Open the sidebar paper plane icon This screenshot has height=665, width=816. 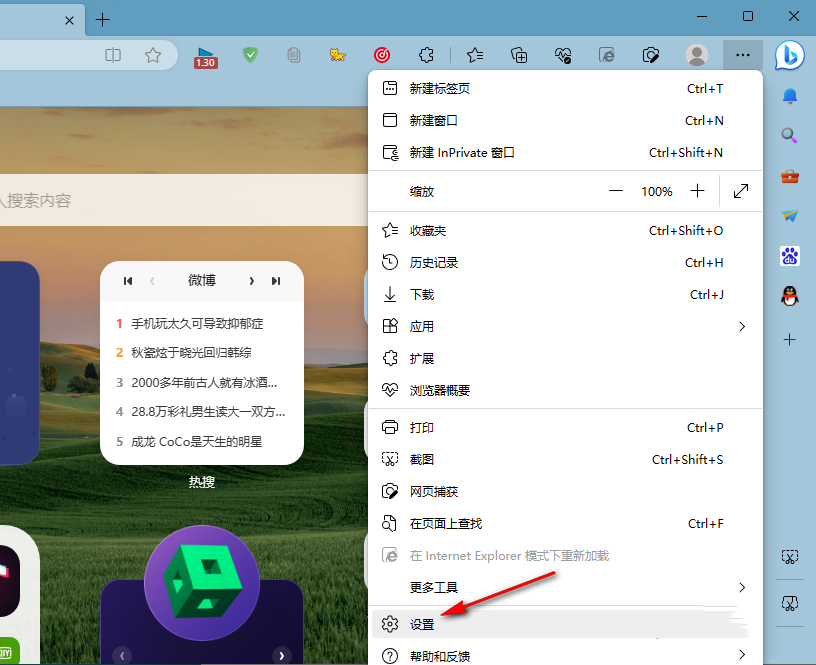(789, 215)
